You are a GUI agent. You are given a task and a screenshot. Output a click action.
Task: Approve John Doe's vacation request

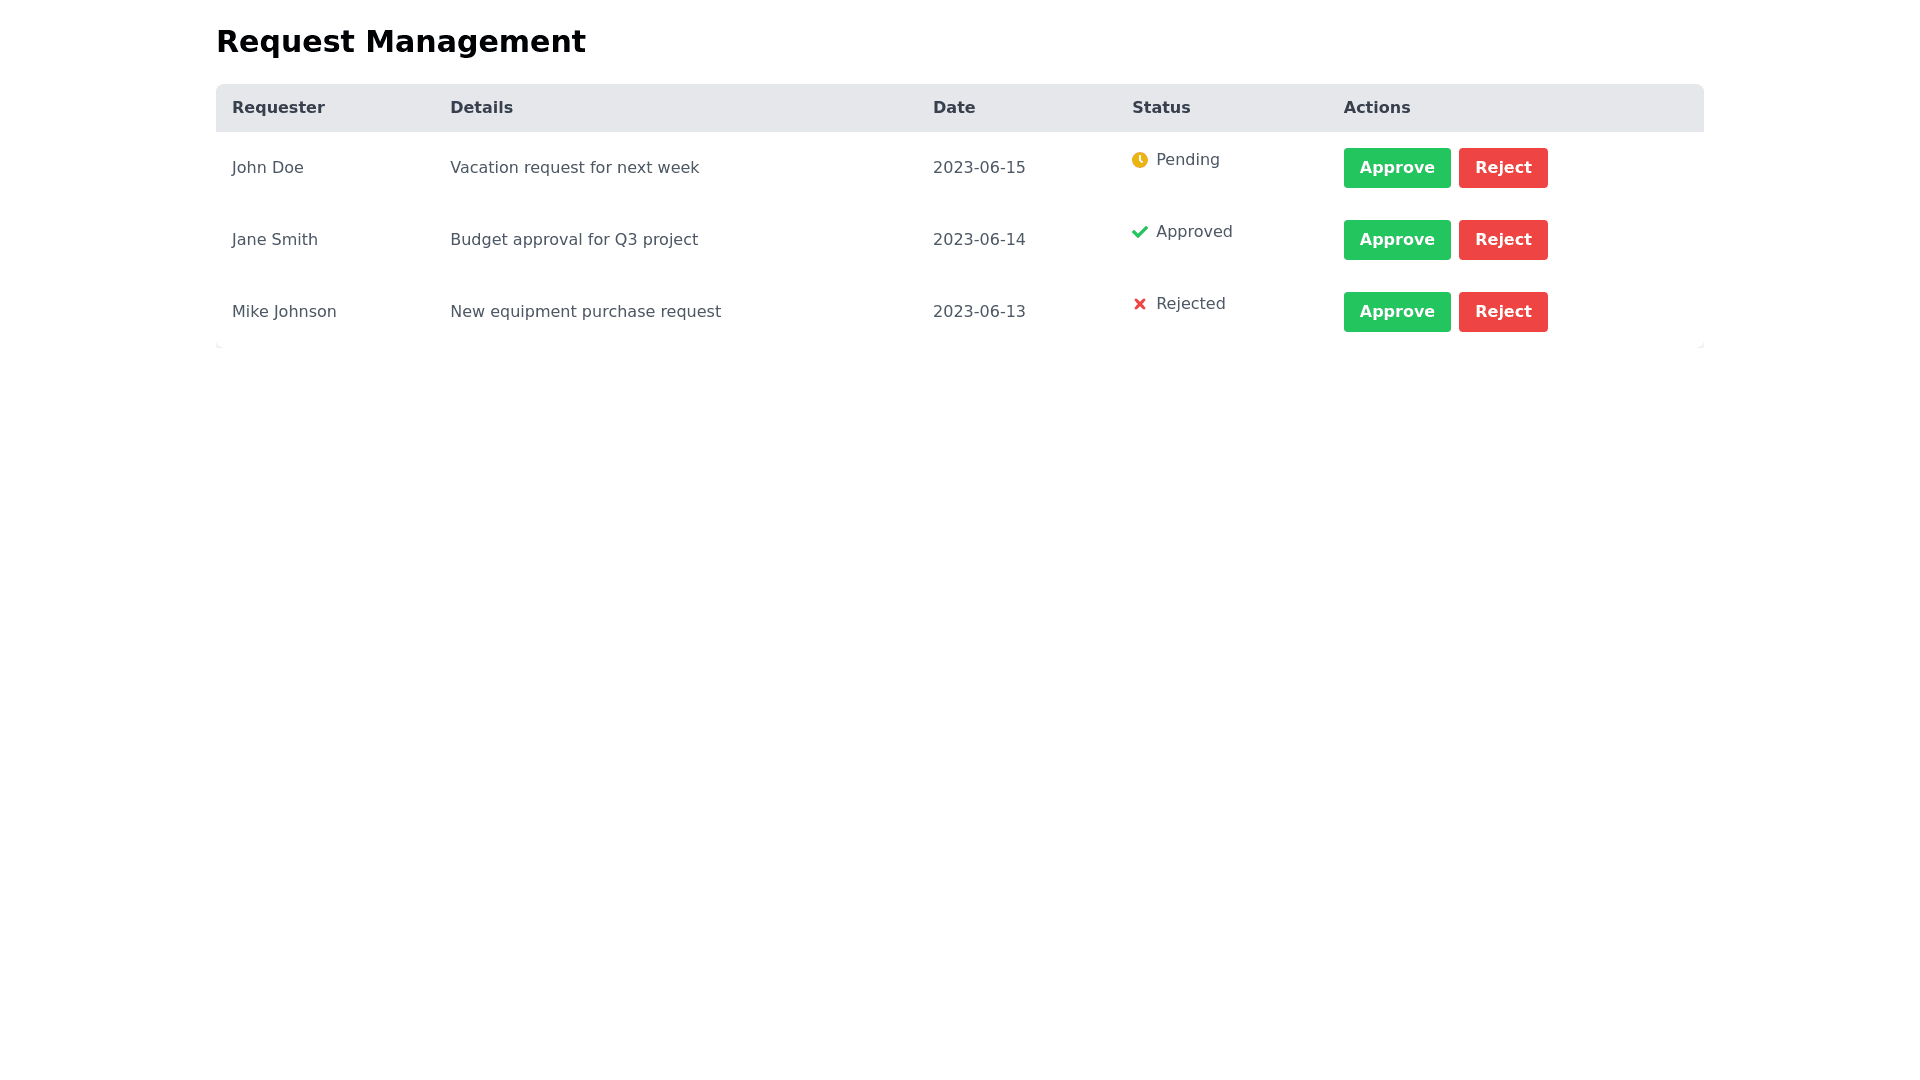pos(1396,168)
